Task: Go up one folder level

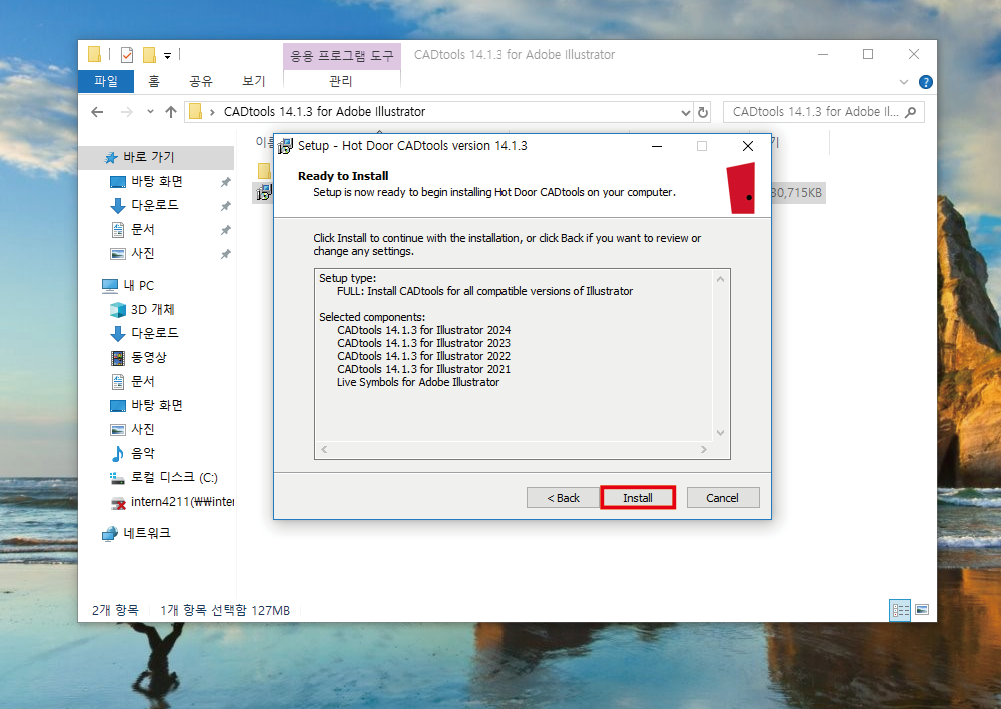Action: (x=170, y=112)
